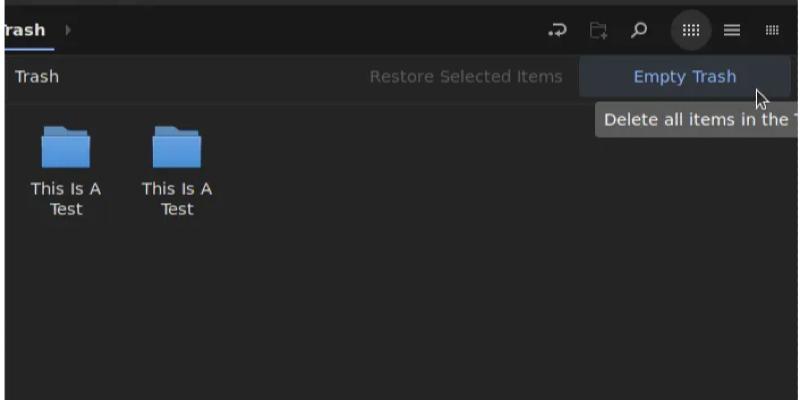Click the second folder's This Is A Test label
Screen dimensions: 800x400
tap(177, 199)
